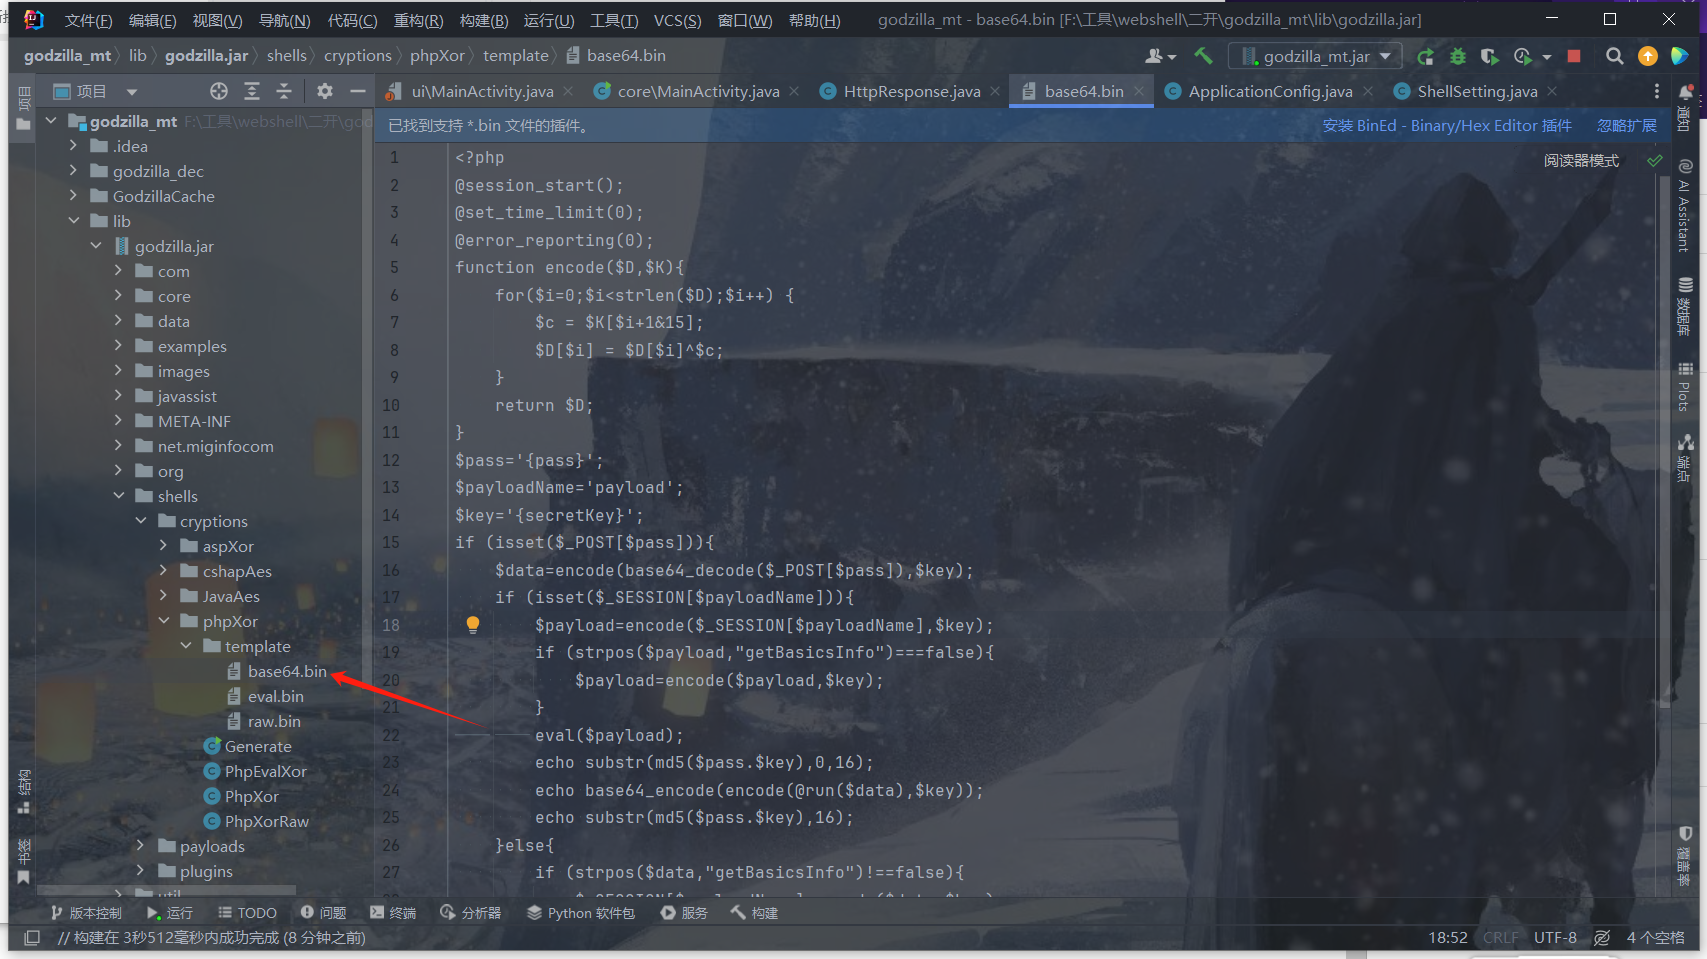This screenshot has width=1707, height=959.
Task: Click the 4 个空格 indent setting
Action: point(1655,938)
